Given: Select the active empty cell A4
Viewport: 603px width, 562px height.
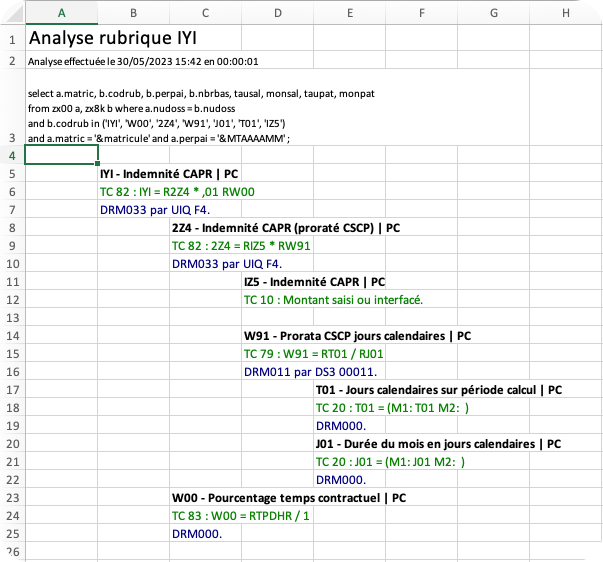Looking at the screenshot, I should (61, 155).
